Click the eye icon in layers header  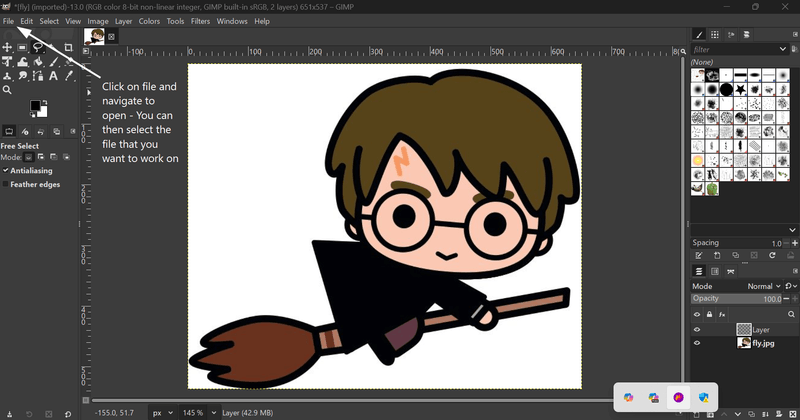coord(697,314)
